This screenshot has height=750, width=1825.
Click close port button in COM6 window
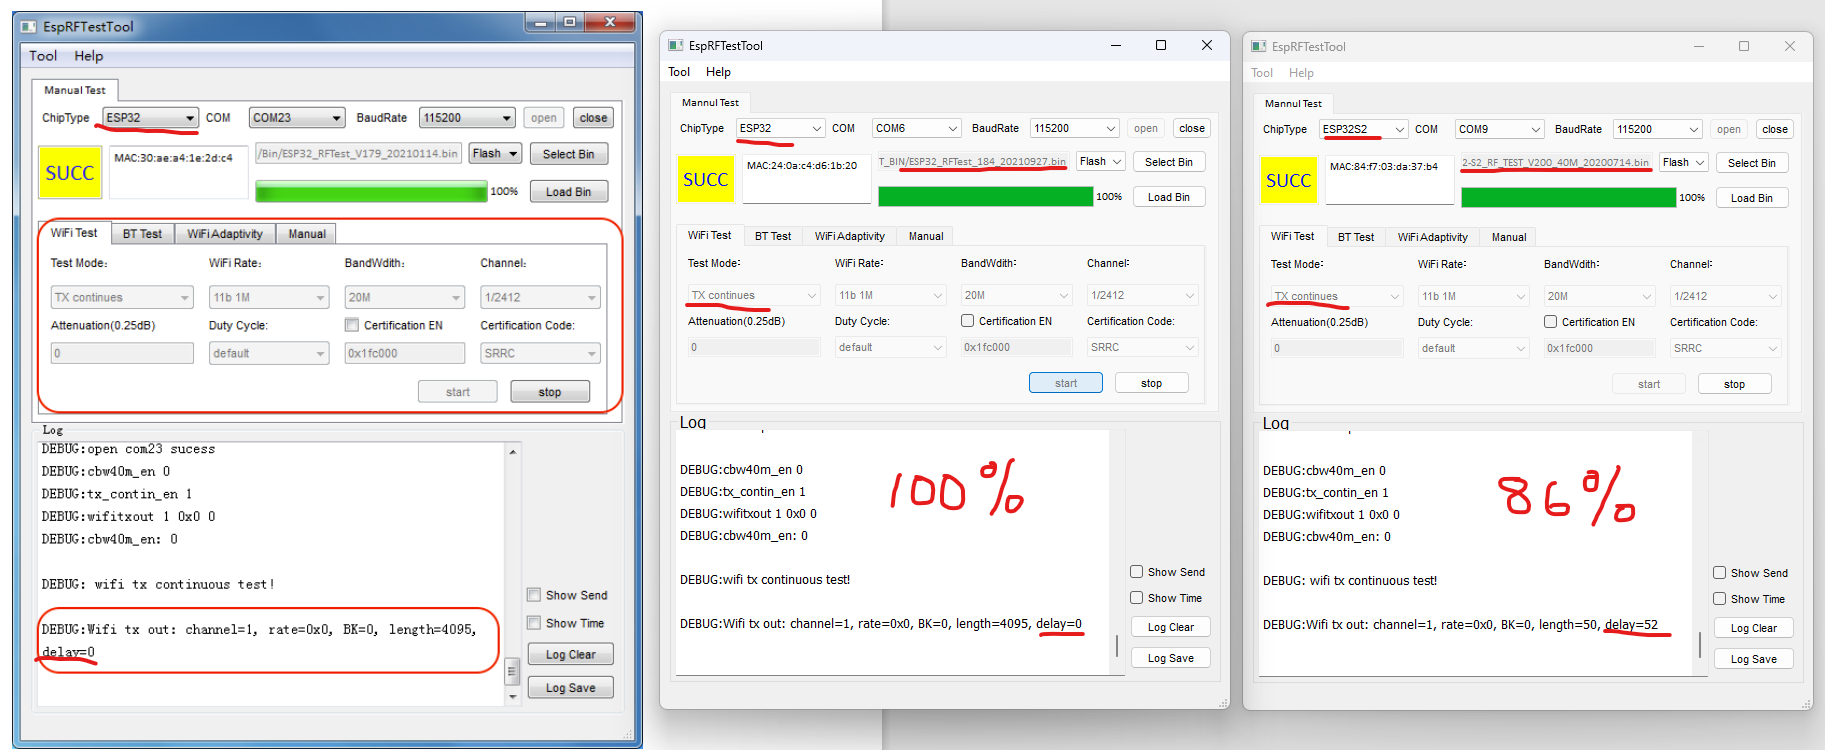coord(1192,128)
